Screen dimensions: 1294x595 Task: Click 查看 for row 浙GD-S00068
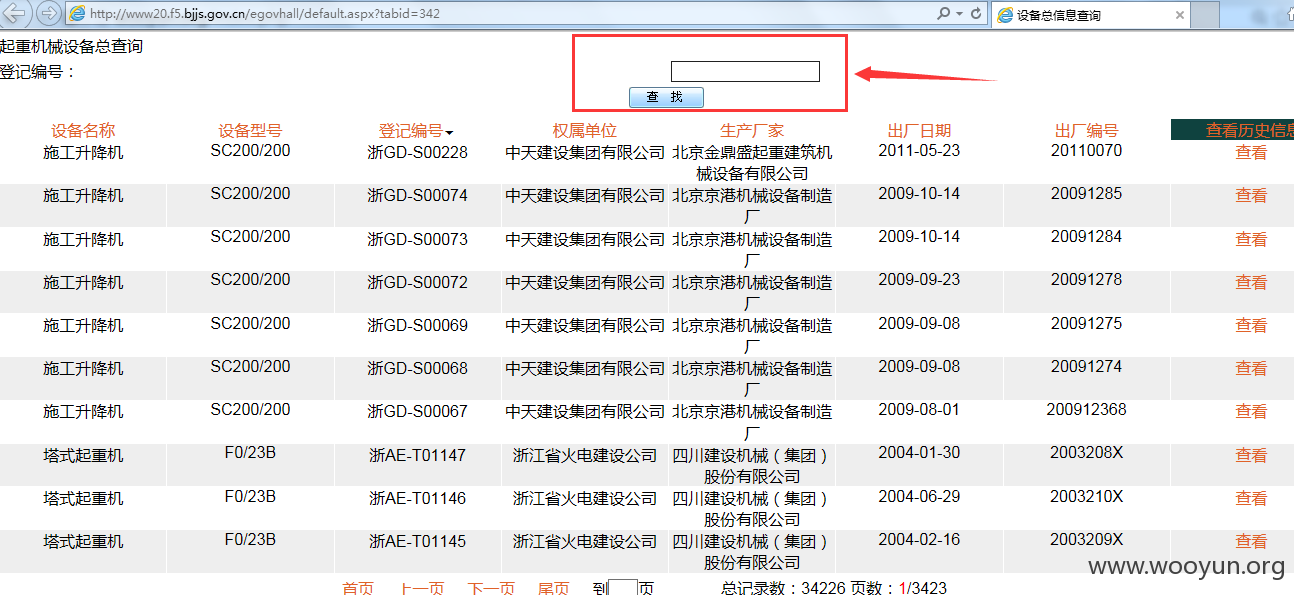coord(1251,368)
